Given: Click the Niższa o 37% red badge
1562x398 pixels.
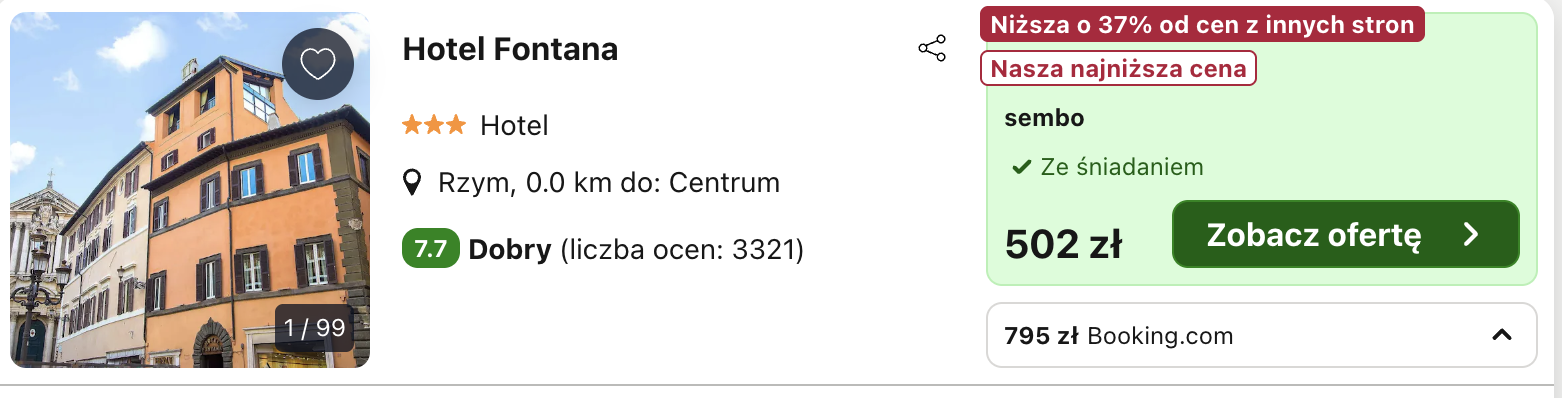Looking at the screenshot, I should (x=1202, y=25).
